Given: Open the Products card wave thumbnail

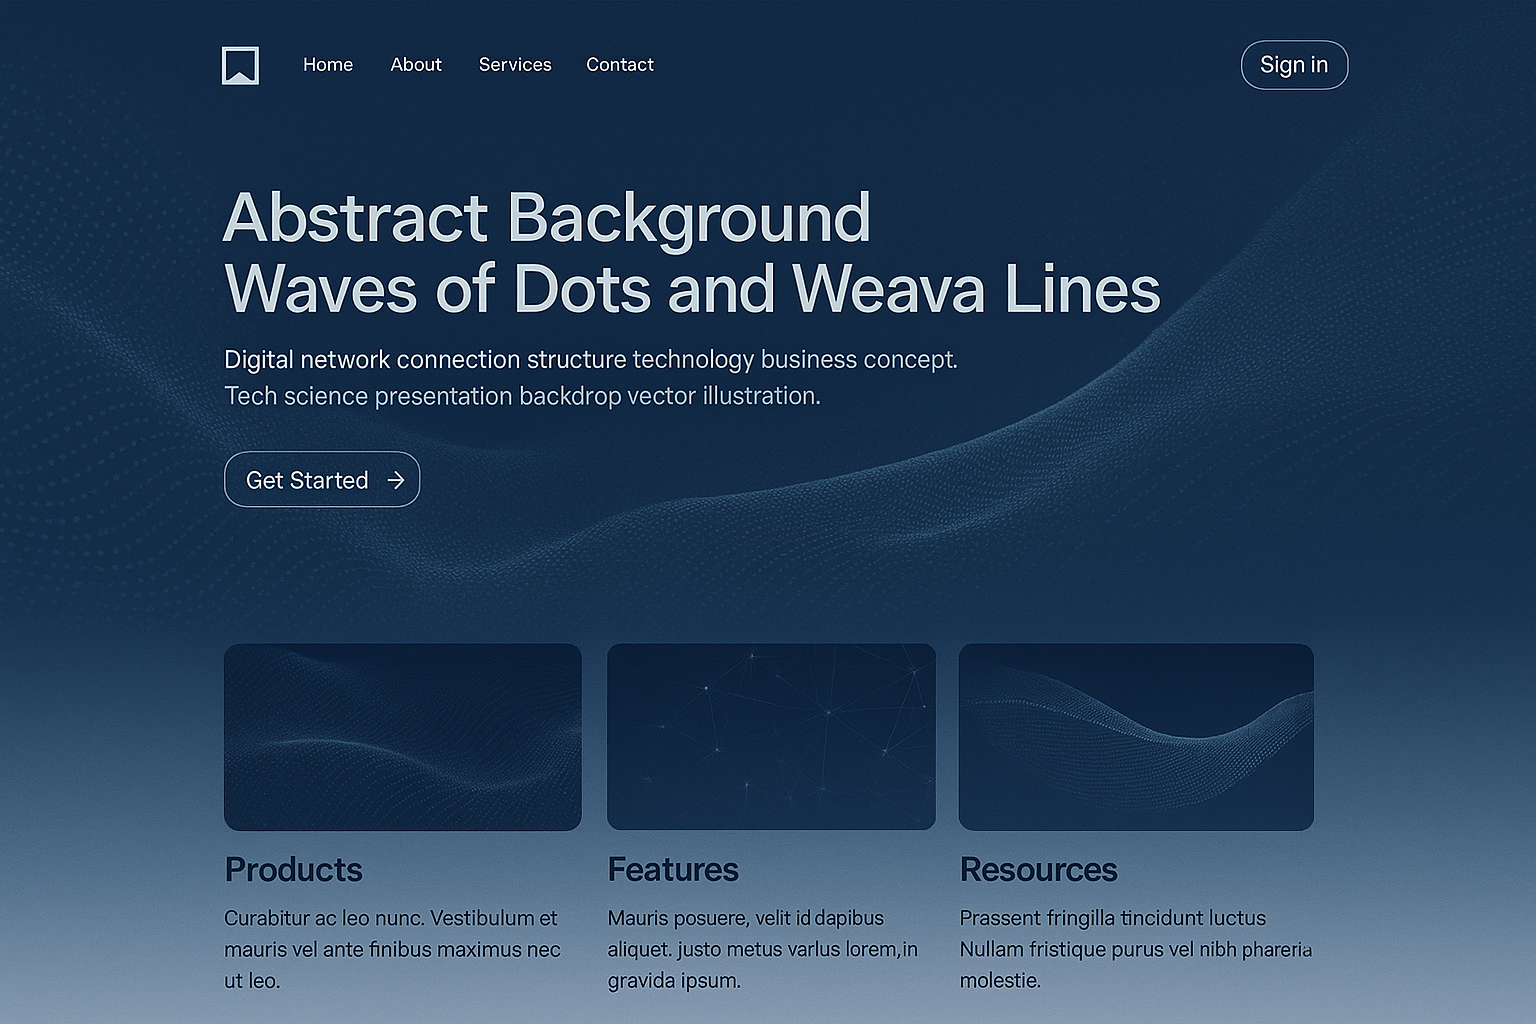Looking at the screenshot, I should click(x=403, y=737).
